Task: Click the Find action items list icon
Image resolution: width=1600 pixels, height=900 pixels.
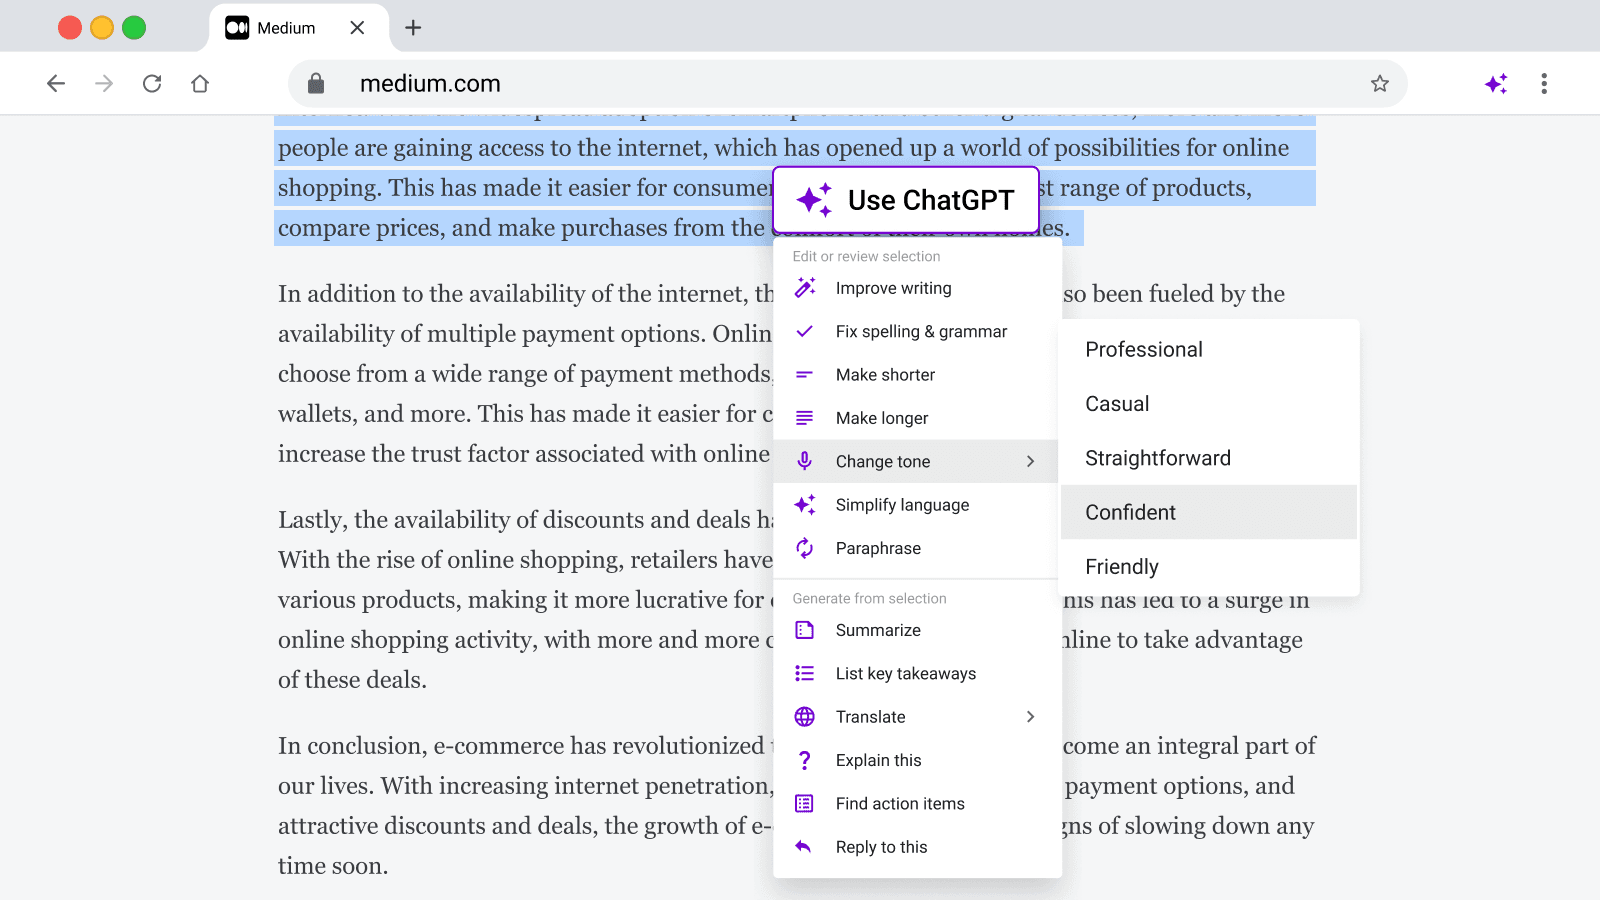Action: point(805,804)
